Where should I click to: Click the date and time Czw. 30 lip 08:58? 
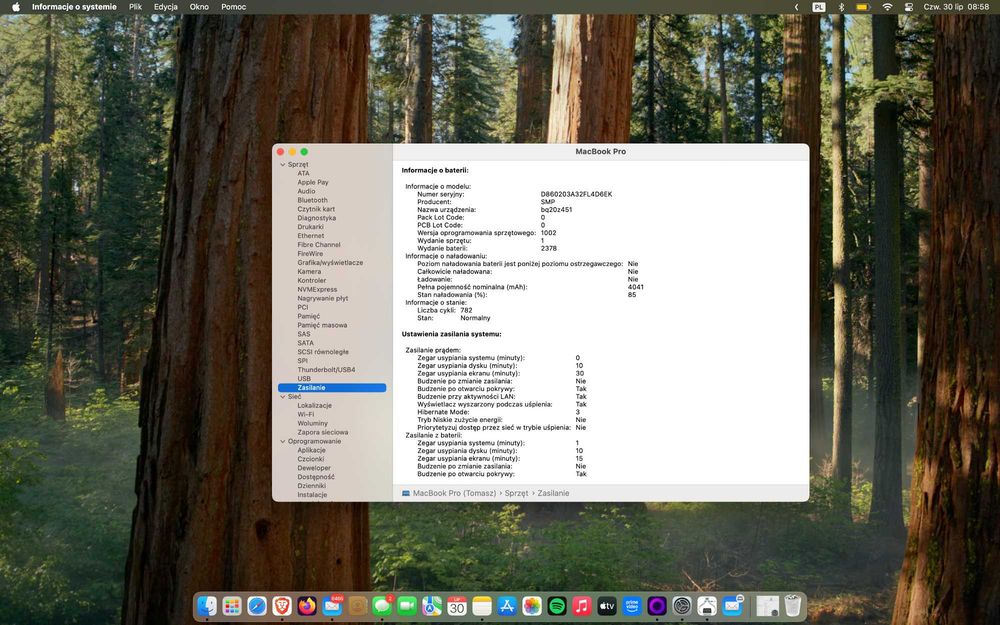coord(956,7)
